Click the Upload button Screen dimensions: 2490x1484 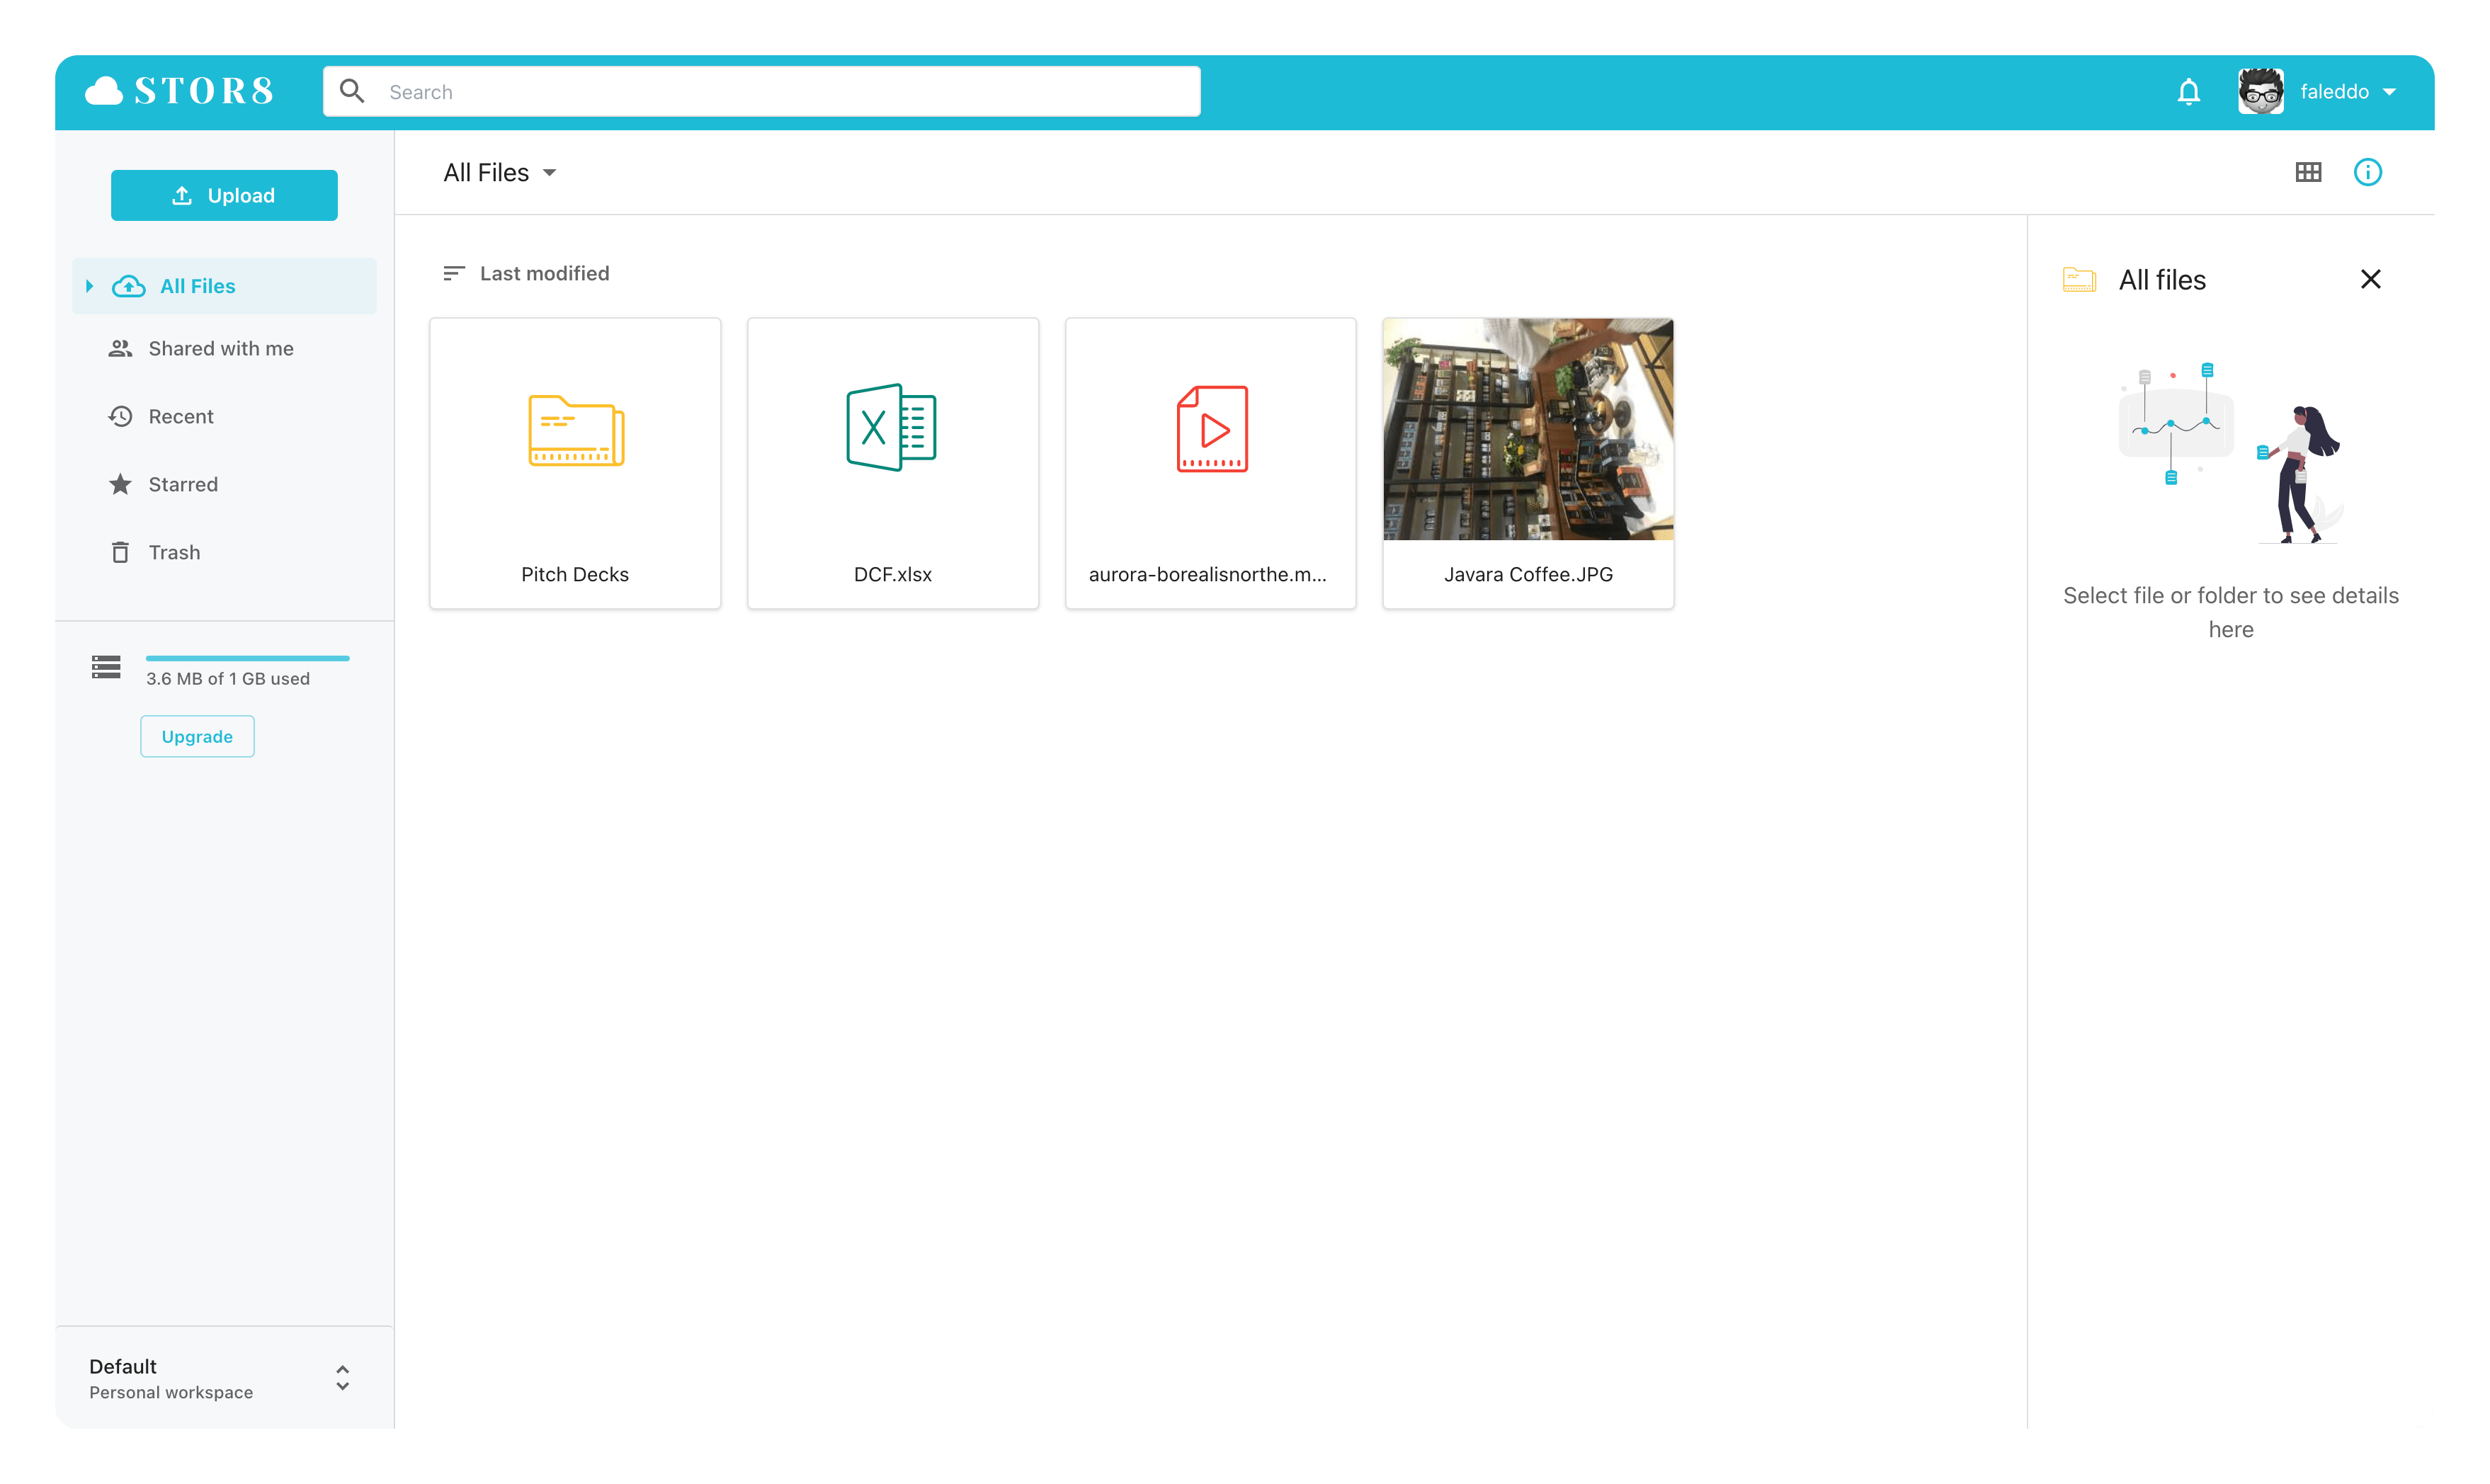click(x=224, y=195)
